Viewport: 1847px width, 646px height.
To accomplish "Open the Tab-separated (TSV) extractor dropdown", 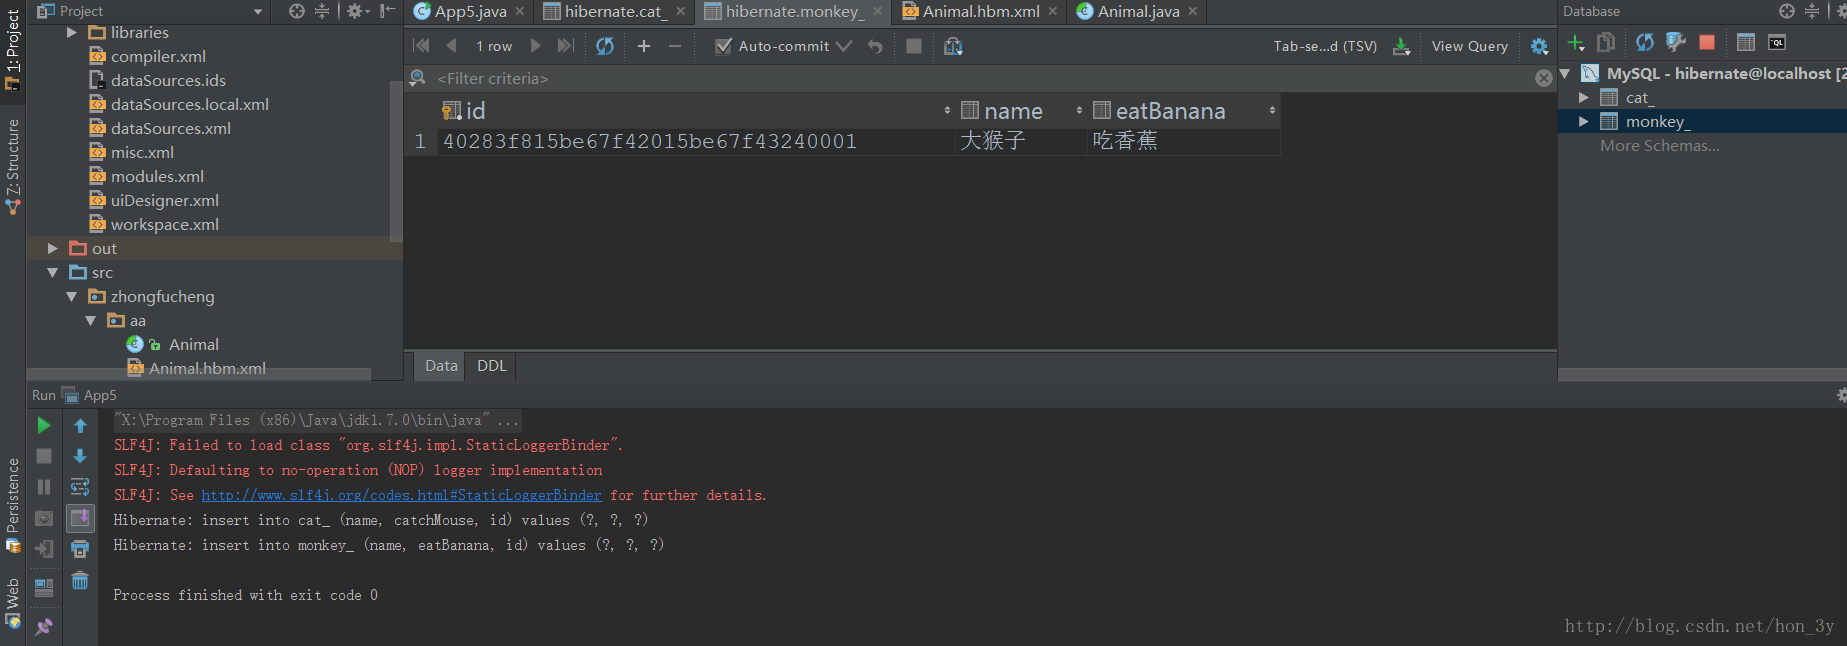I will (1325, 46).
